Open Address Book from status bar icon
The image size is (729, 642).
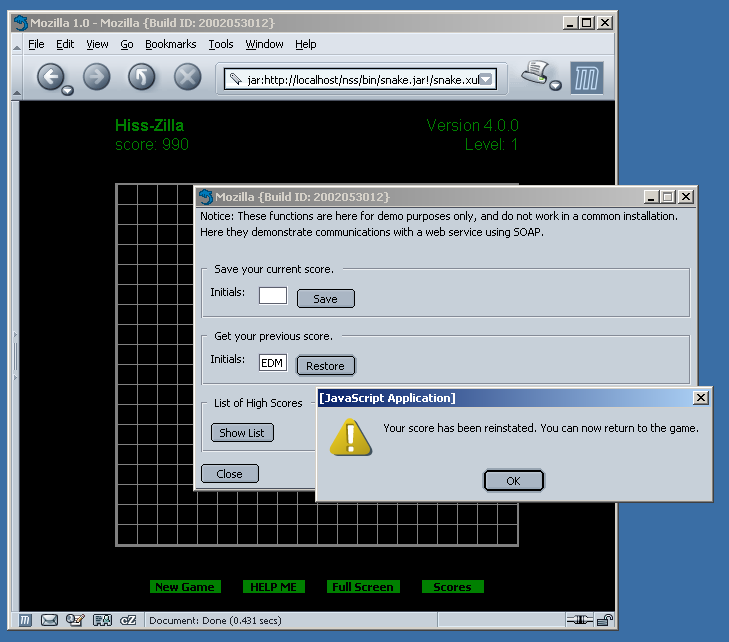coord(101,621)
